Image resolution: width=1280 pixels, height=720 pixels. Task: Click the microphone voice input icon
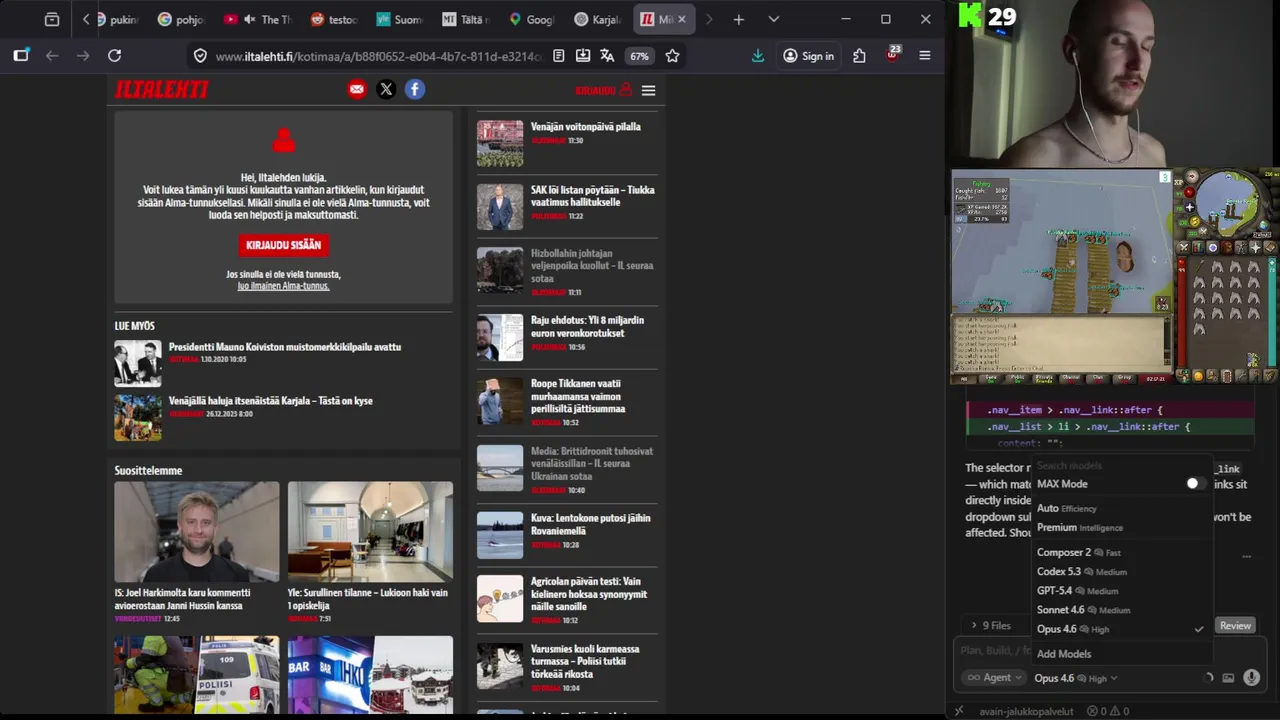click(x=1251, y=678)
